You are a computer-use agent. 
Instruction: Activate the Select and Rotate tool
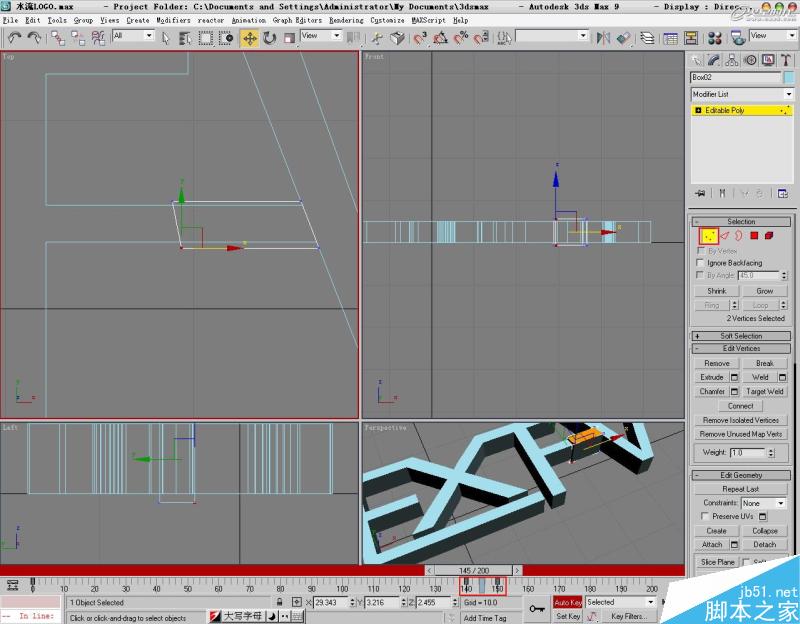pyautogui.click(x=268, y=39)
